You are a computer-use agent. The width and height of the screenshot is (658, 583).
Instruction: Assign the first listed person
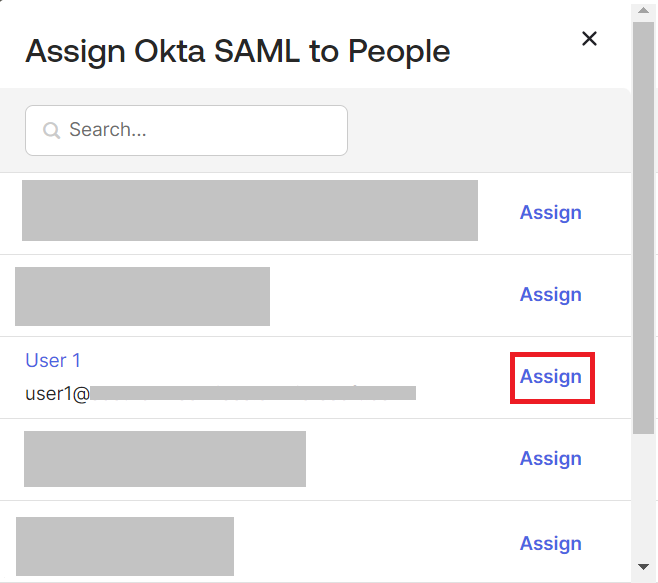550,213
